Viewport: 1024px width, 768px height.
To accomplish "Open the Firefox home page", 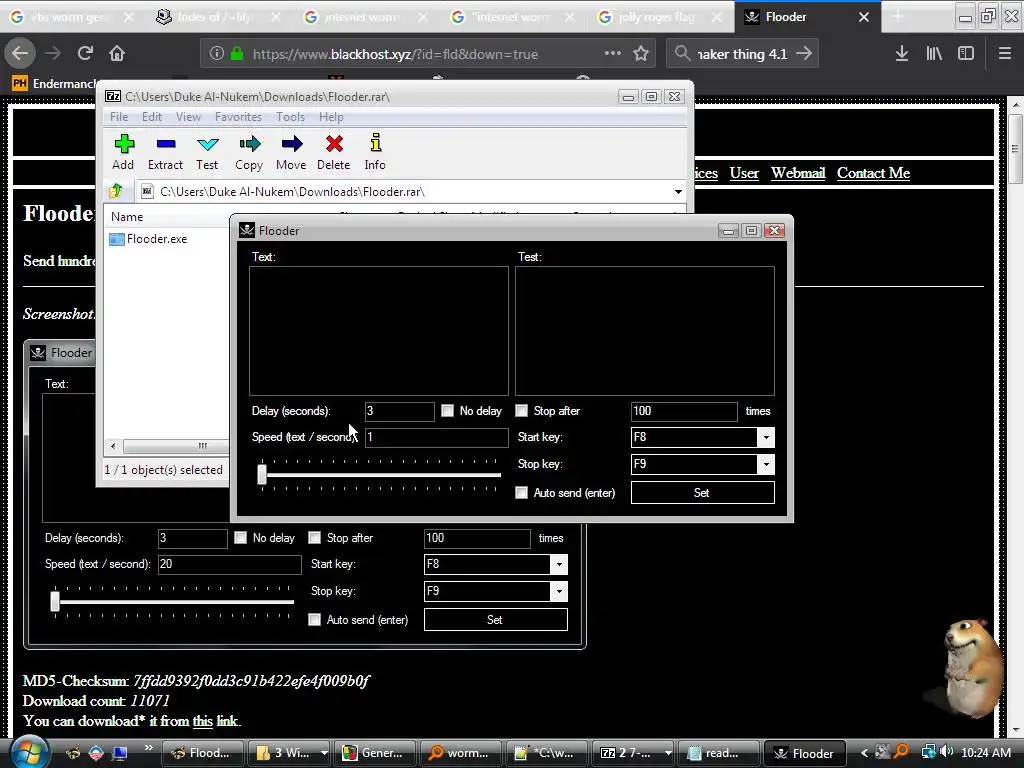I will [x=117, y=54].
